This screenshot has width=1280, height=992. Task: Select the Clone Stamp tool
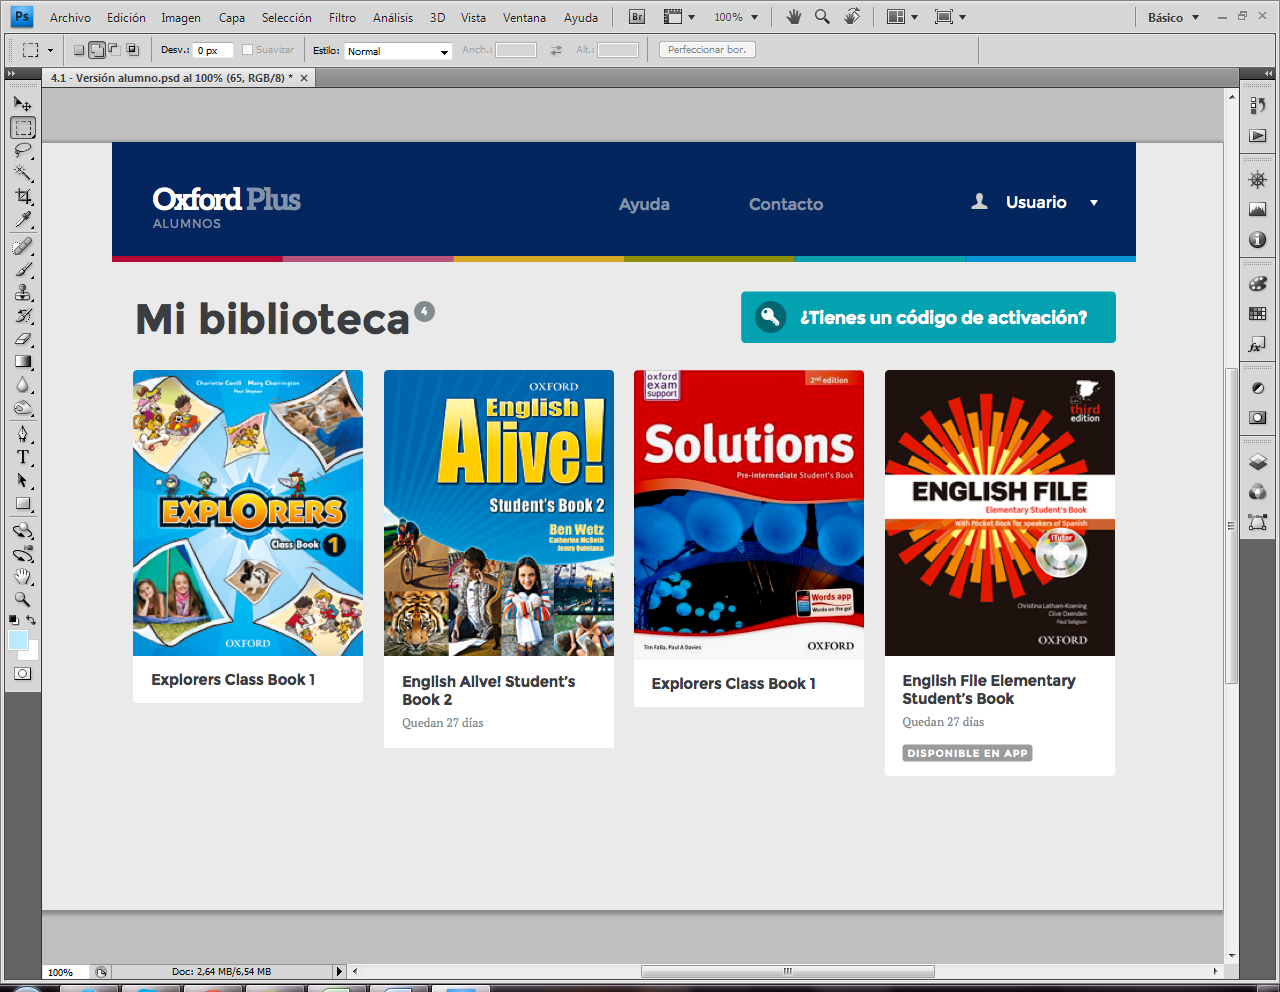coord(23,292)
